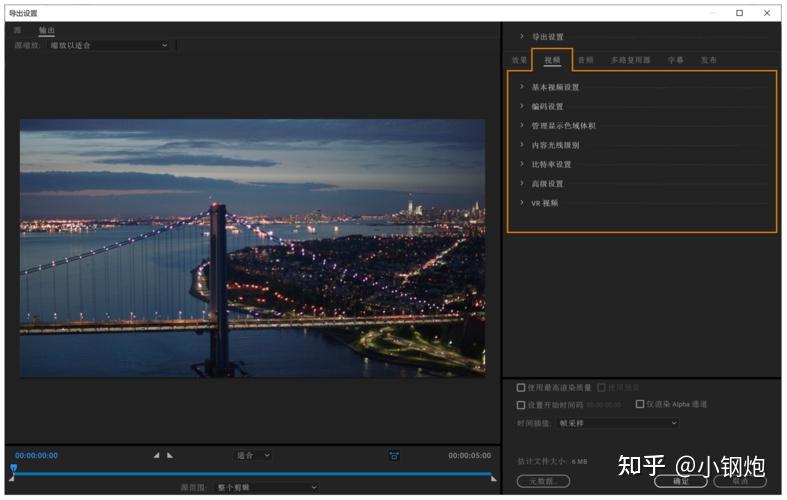Image resolution: width=787 pixels, height=500 pixels.
Task: Open the 帧采样 time interpolation dropdown
Action: point(618,423)
